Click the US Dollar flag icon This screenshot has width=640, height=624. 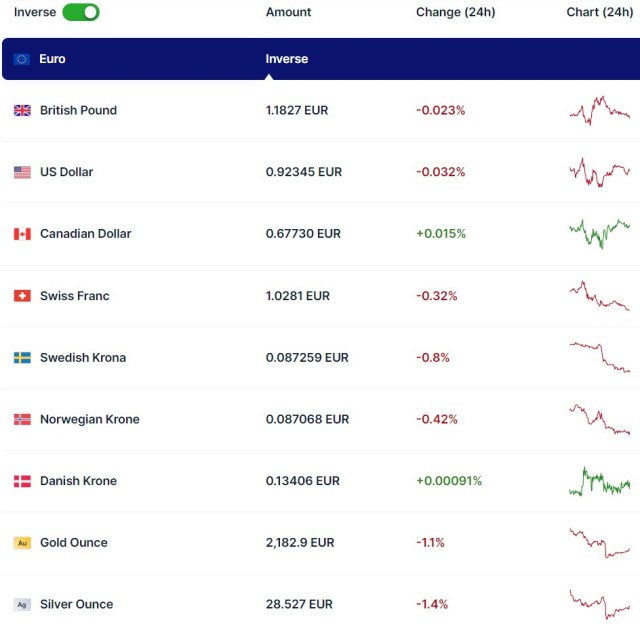click(22, 172)
